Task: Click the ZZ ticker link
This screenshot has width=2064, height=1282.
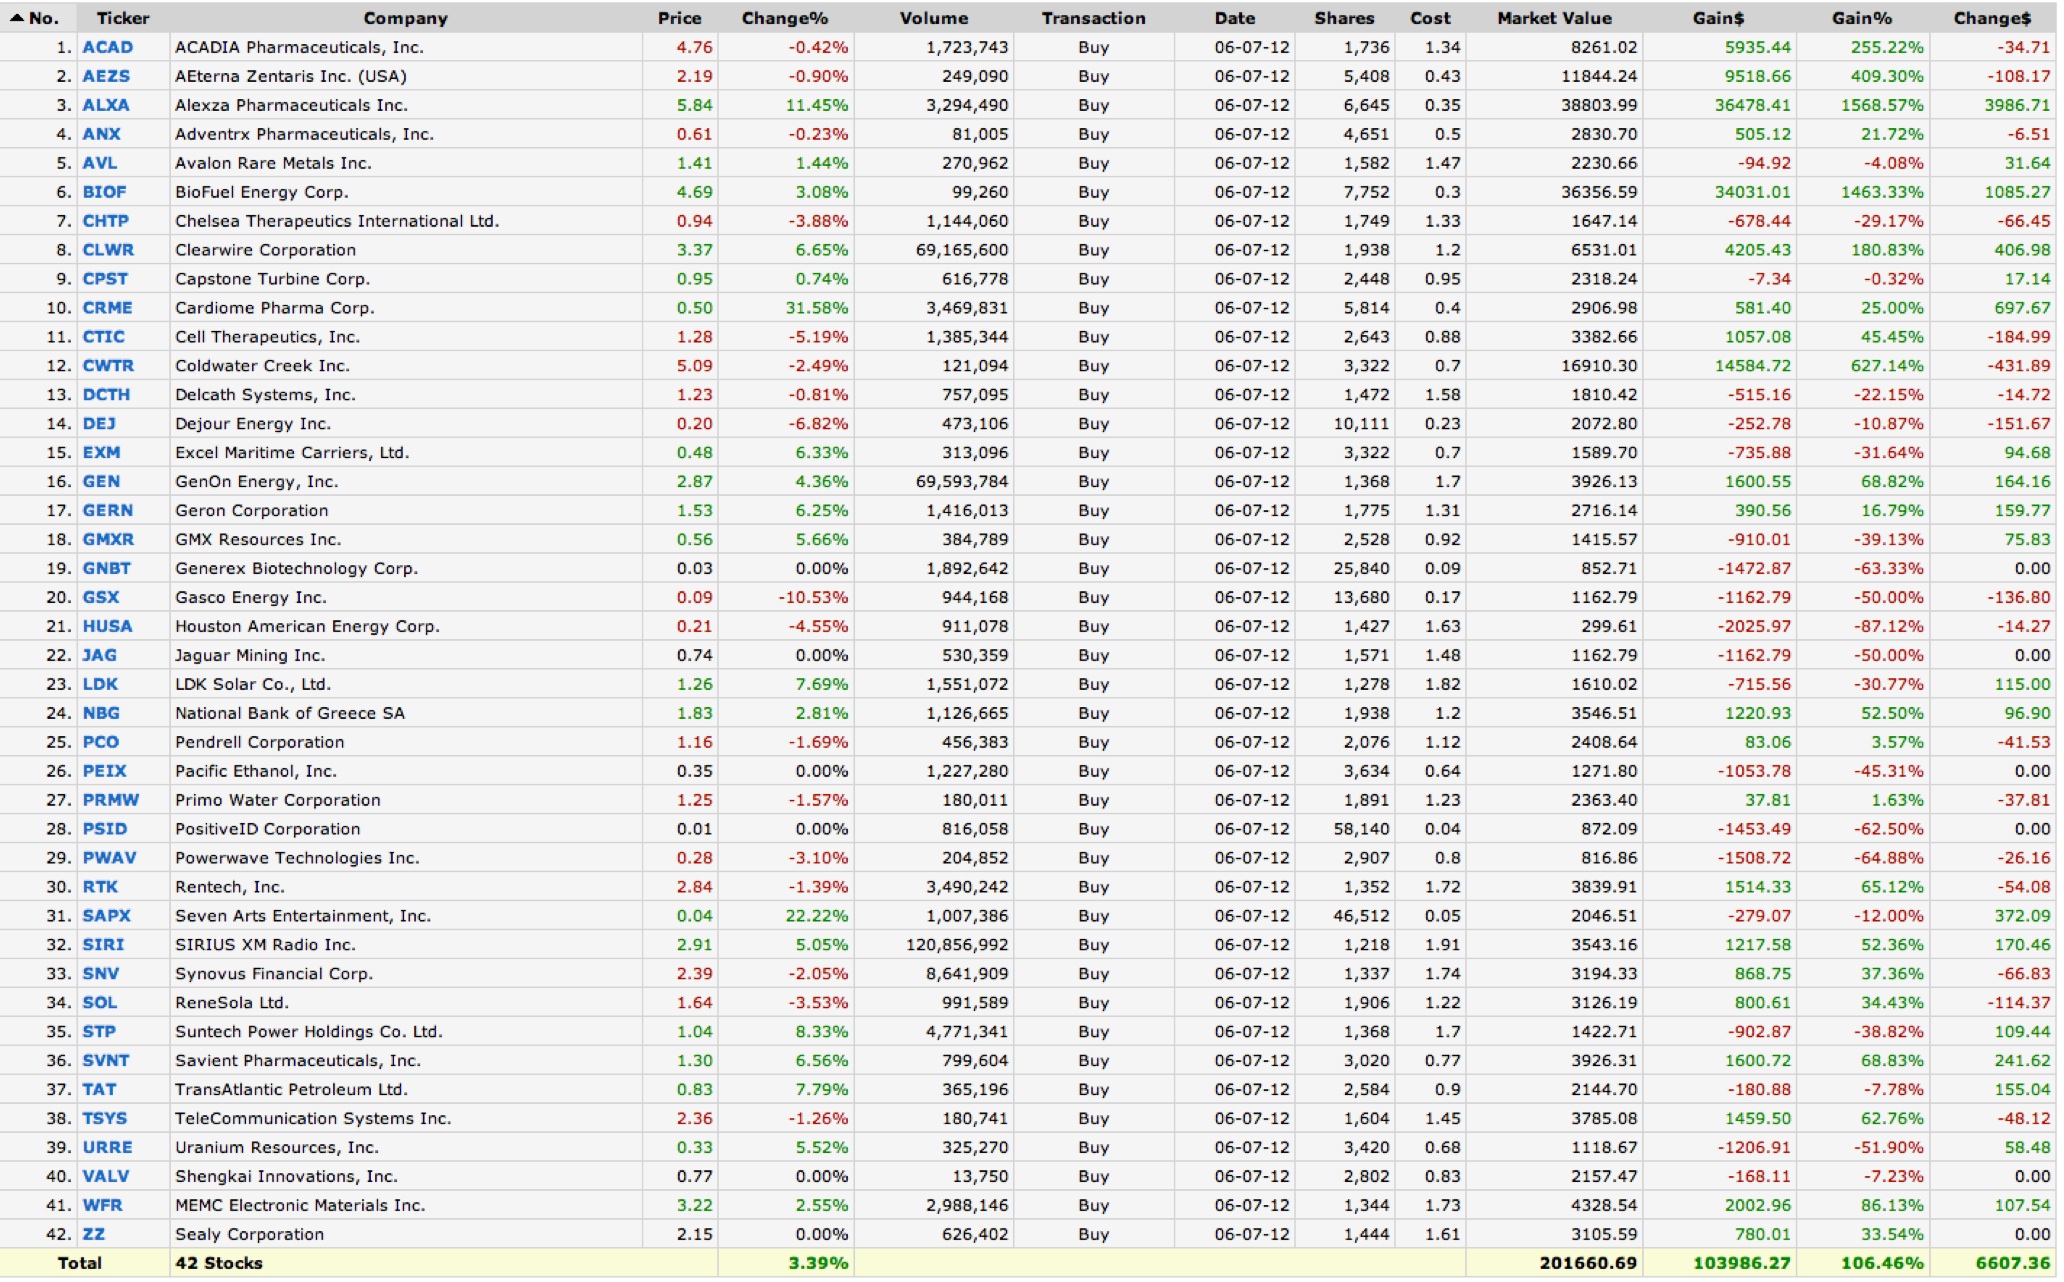Action: pos(93,1234)
